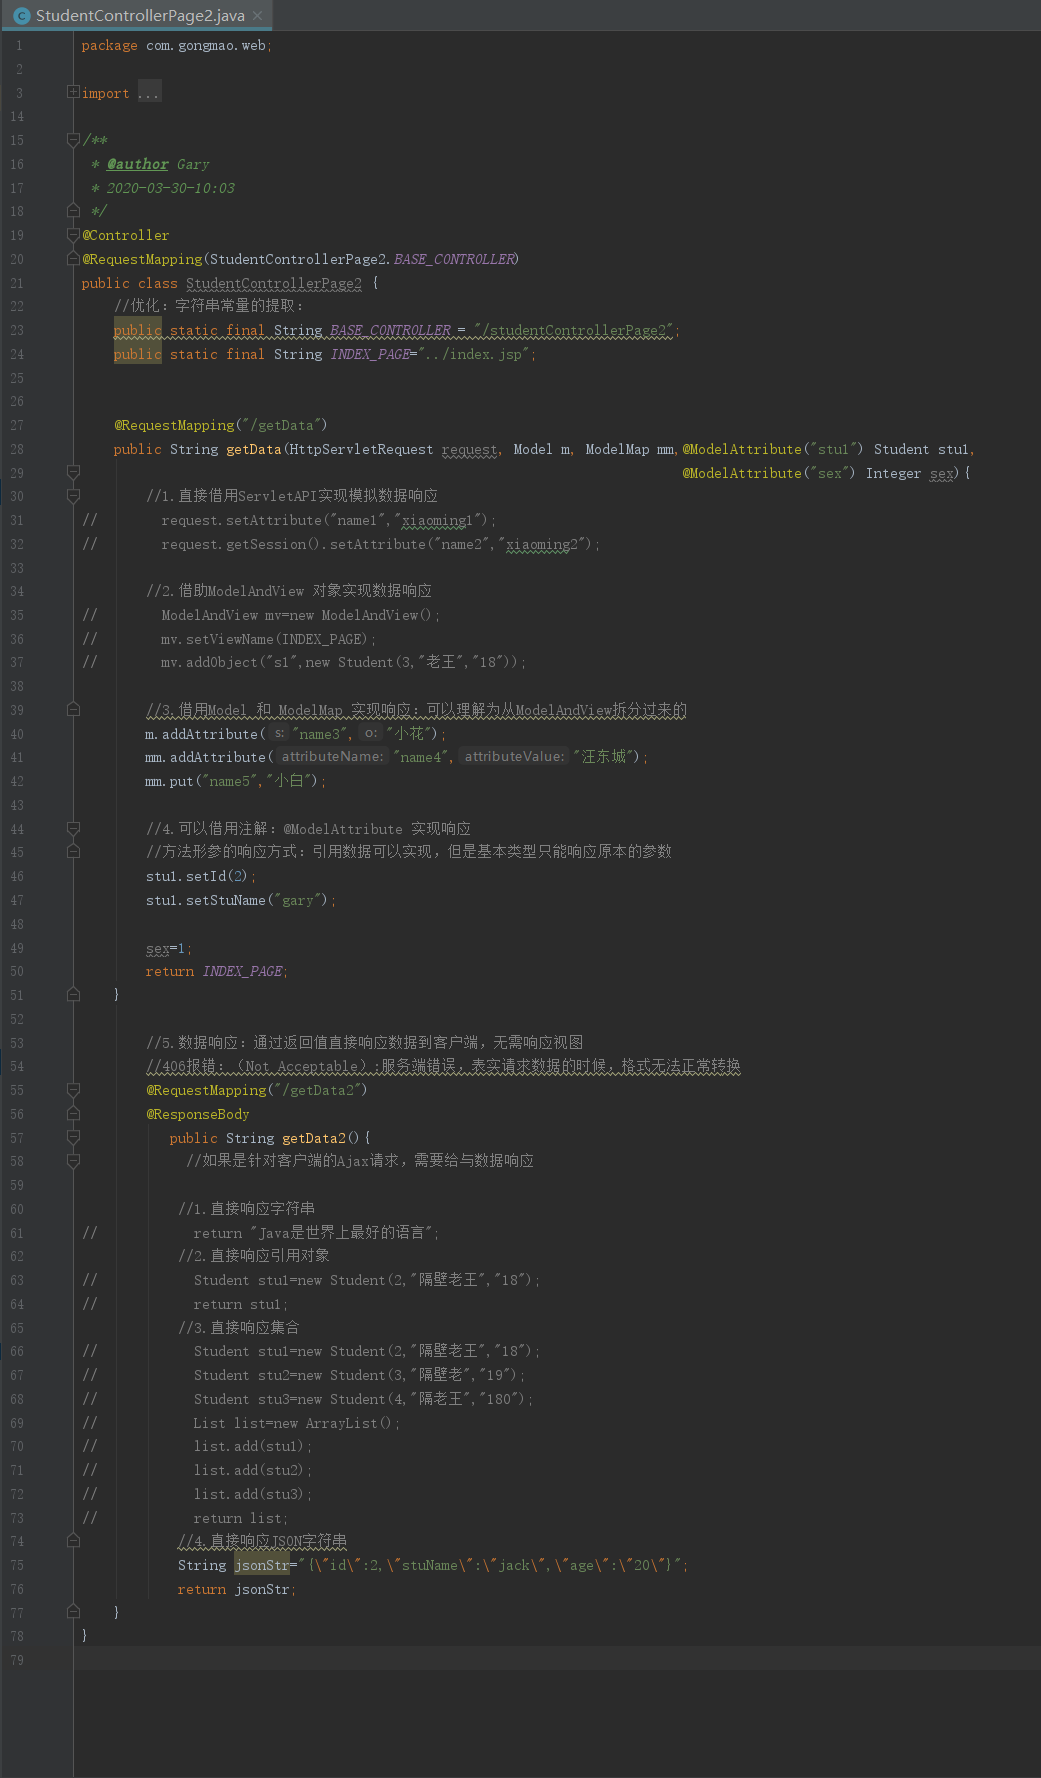Click the getData2 method name on line 57
This screenshot has height=1778, width=1041.
click(x=314, y=1139)
